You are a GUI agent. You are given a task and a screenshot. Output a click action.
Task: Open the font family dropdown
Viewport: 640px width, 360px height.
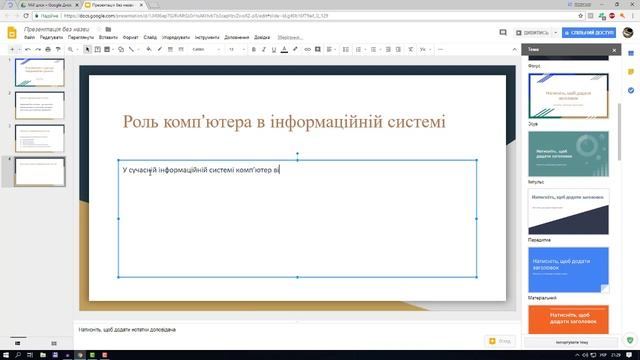click(206, 49)
